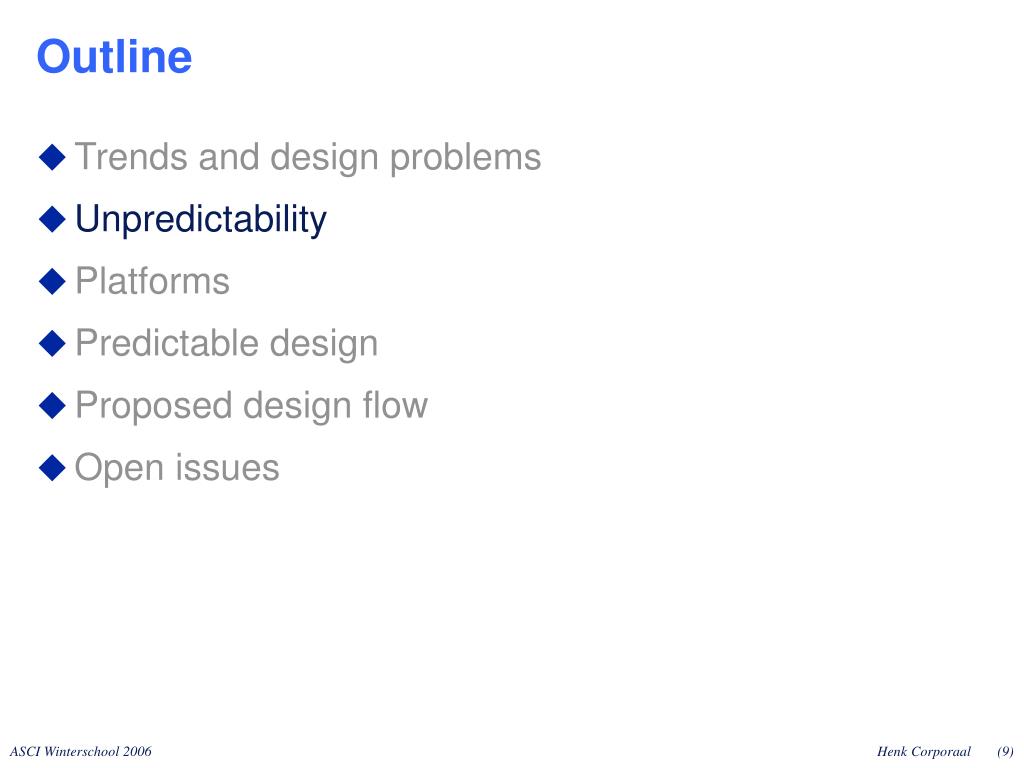Click the Outline slide title
Screen dimensions: 1024x768
click(x=114, y=57)
